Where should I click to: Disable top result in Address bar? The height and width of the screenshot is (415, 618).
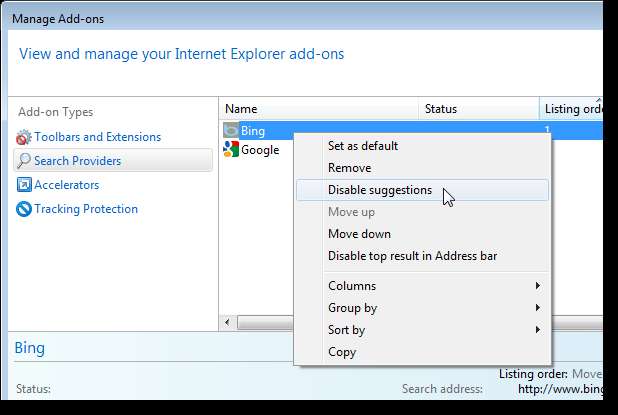click(412, 256)
